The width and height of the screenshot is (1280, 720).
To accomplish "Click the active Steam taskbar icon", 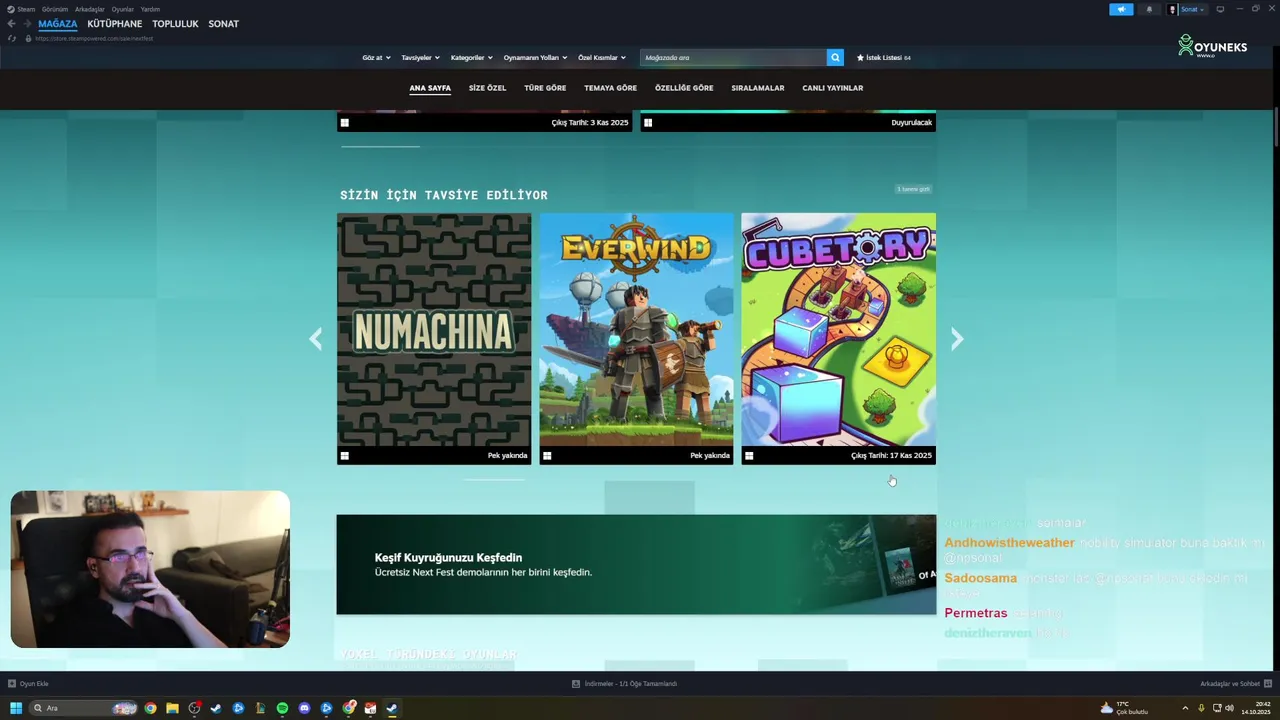I will [392, 708].
